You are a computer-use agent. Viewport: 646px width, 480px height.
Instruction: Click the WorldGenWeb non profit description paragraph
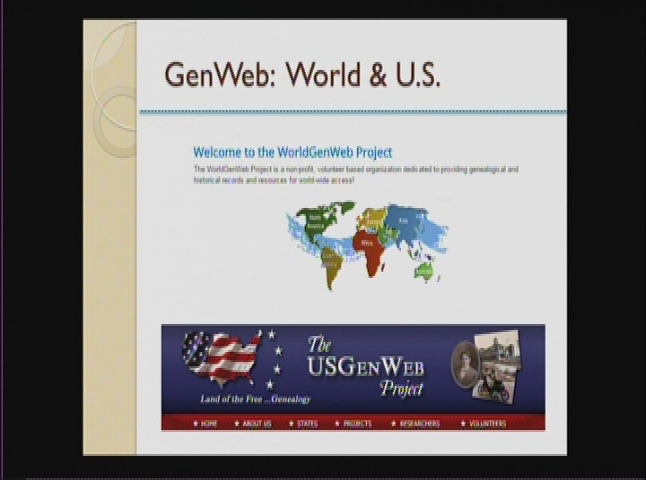(x=356, y=175)
